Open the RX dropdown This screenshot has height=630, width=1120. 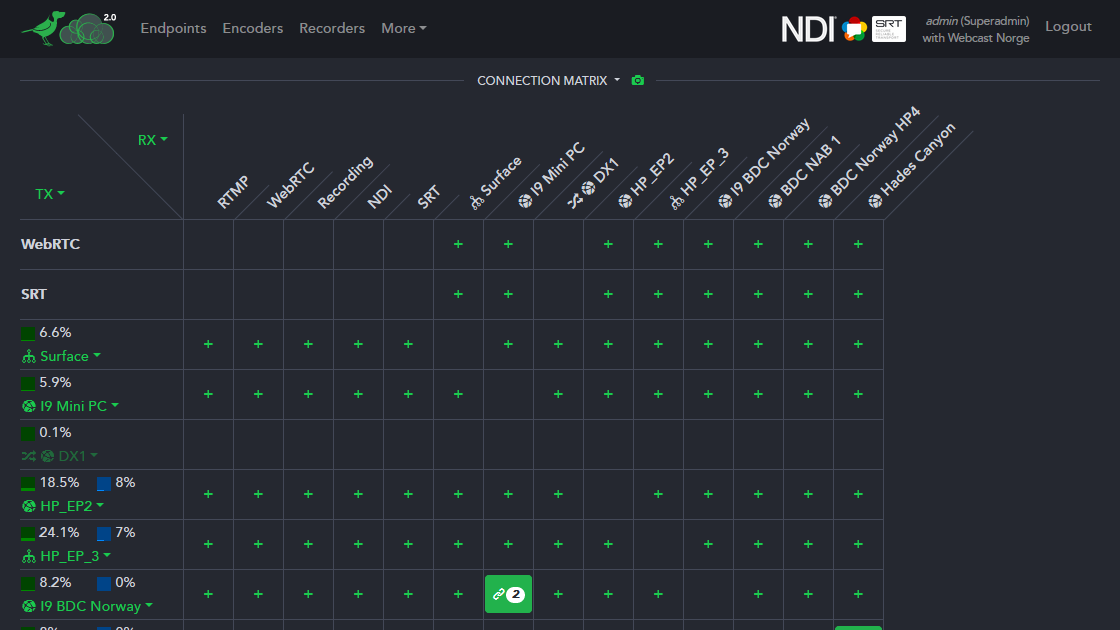(152, 140)
